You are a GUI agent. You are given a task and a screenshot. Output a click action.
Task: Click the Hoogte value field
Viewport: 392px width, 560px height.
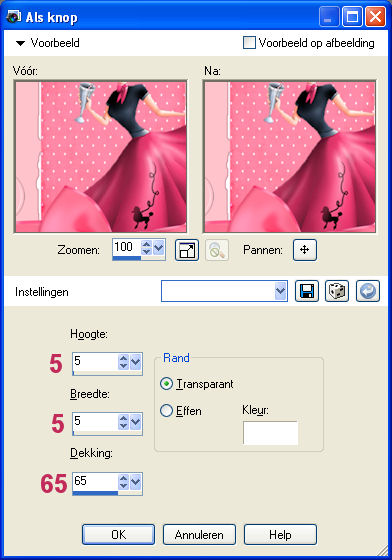[95, 361]
